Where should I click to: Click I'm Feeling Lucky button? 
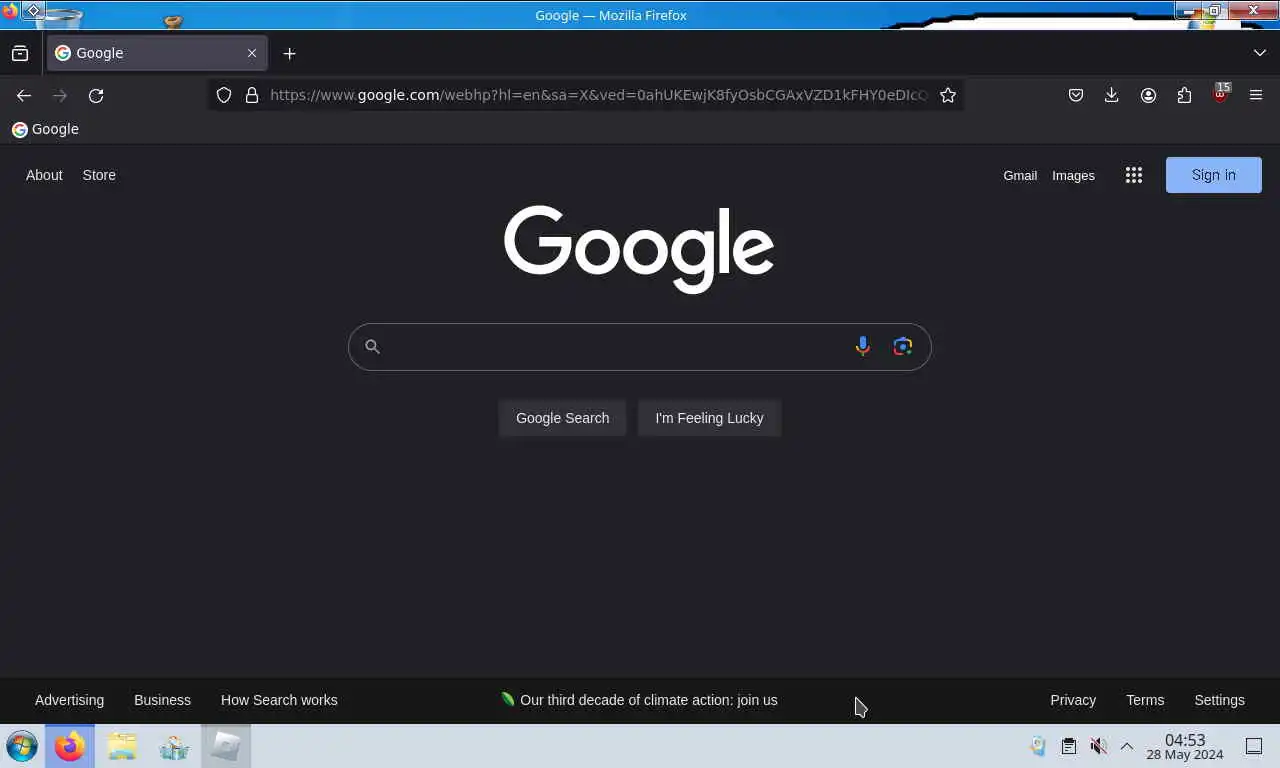click(709, 418)
